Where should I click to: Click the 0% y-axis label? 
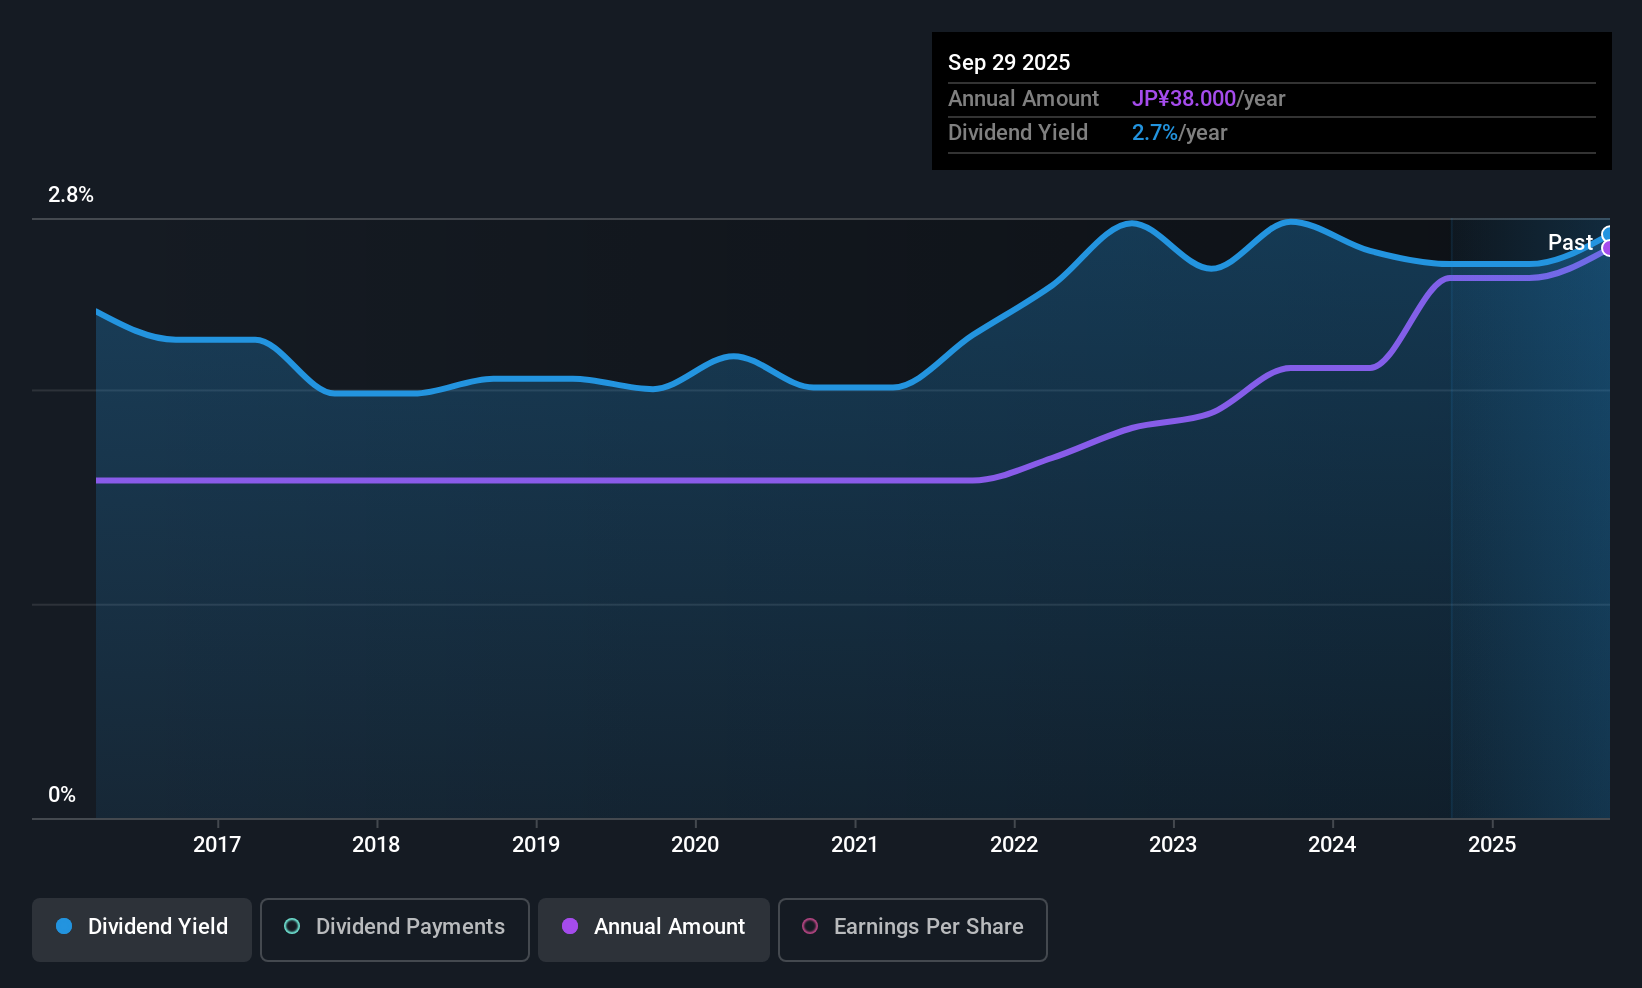pos(62,795)
